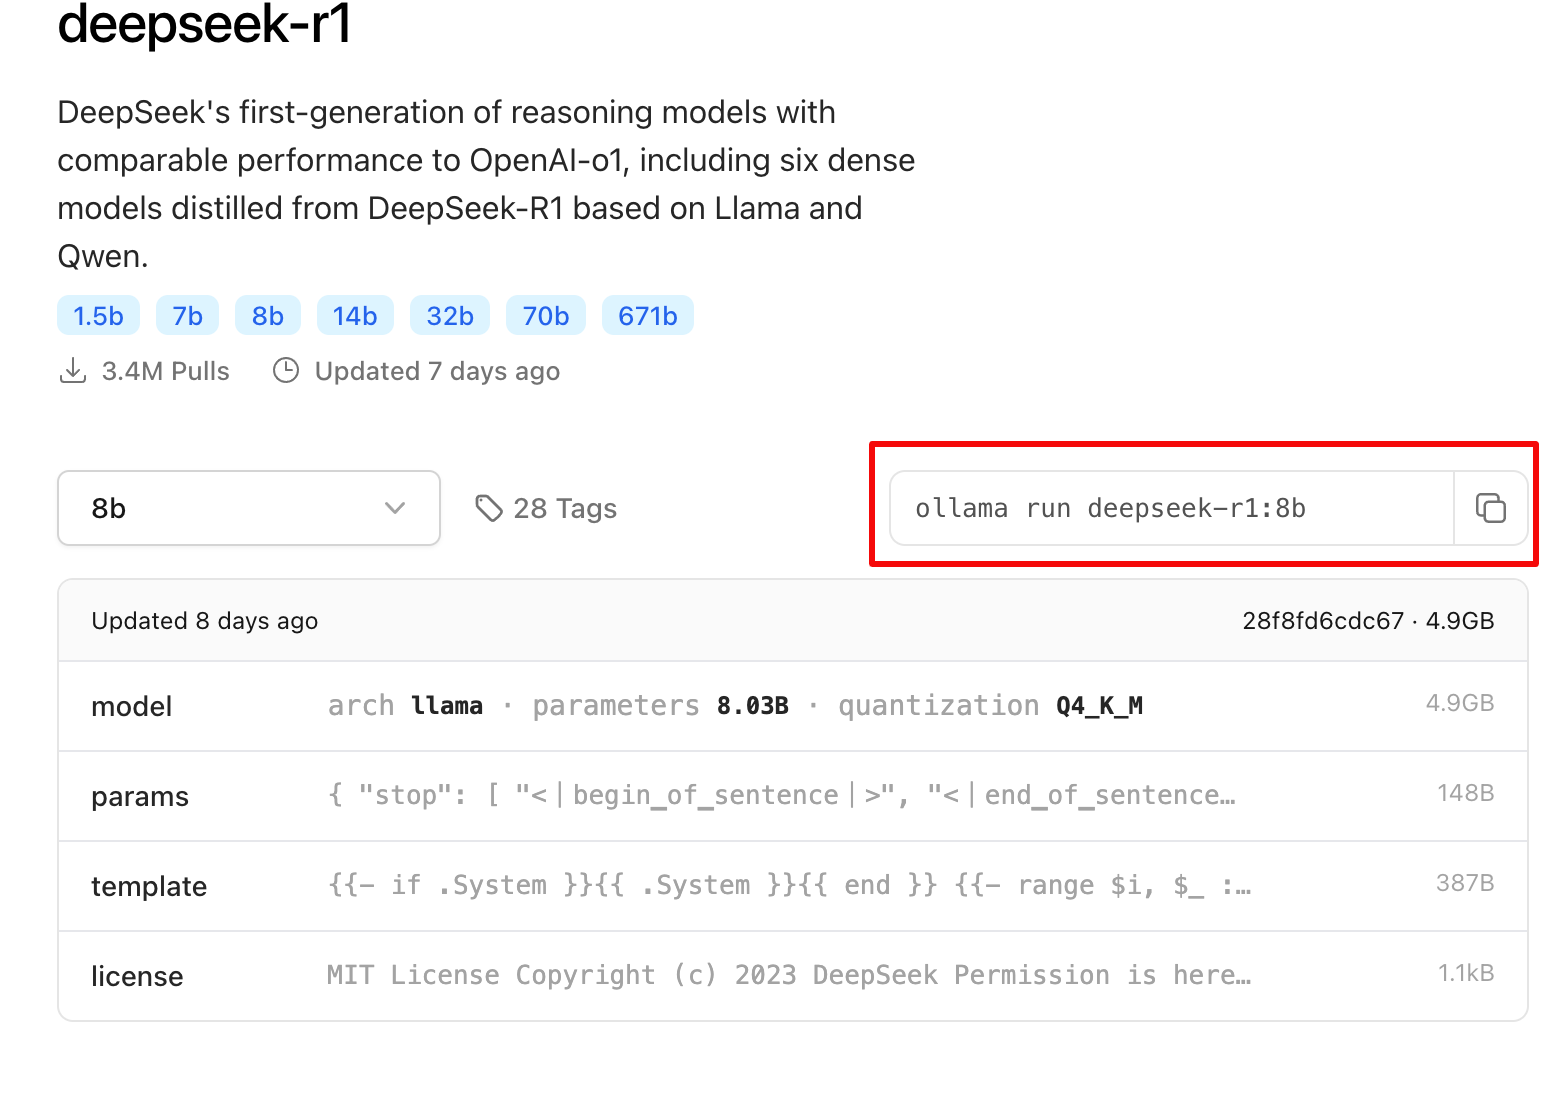The height and width of the screenshot is (1102, 1552).
Task: Copy the ollama run command
Action: 1490,508
